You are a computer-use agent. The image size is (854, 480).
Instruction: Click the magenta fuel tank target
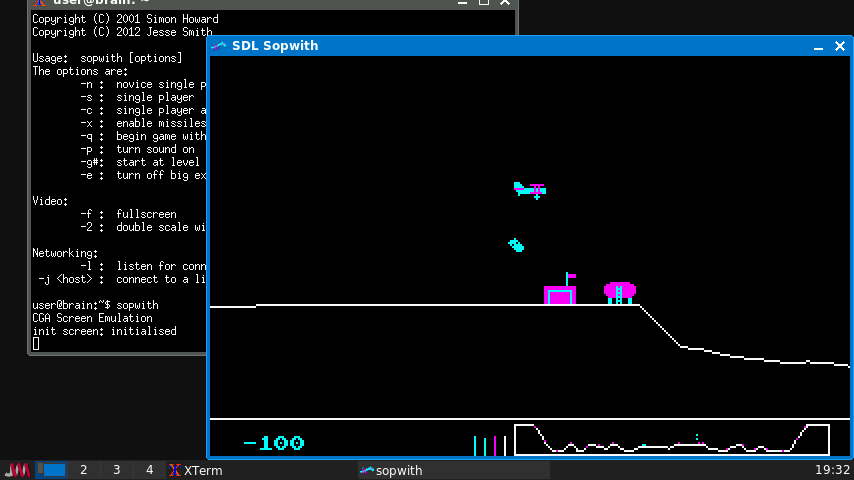620,292
